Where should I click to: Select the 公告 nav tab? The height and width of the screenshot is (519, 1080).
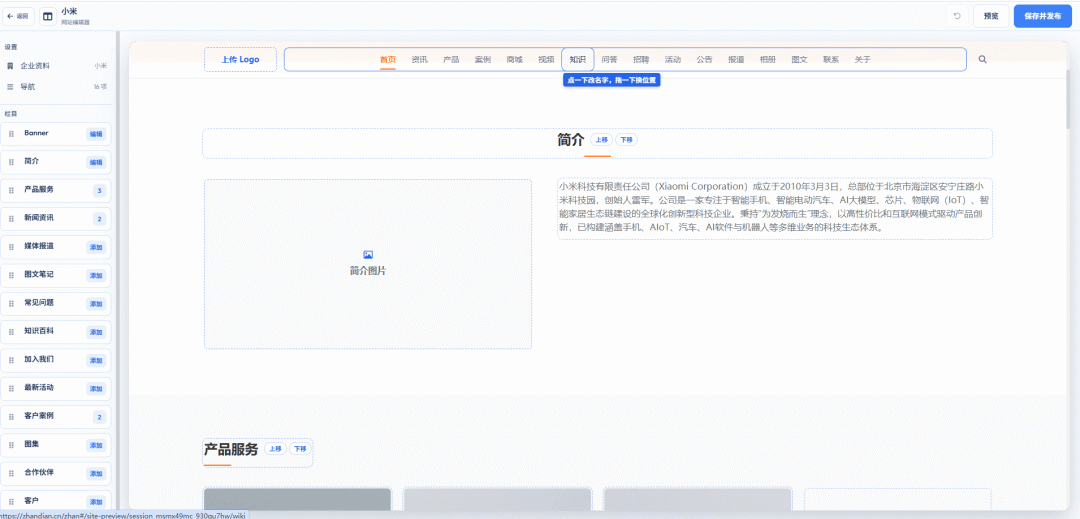point(705,60)
